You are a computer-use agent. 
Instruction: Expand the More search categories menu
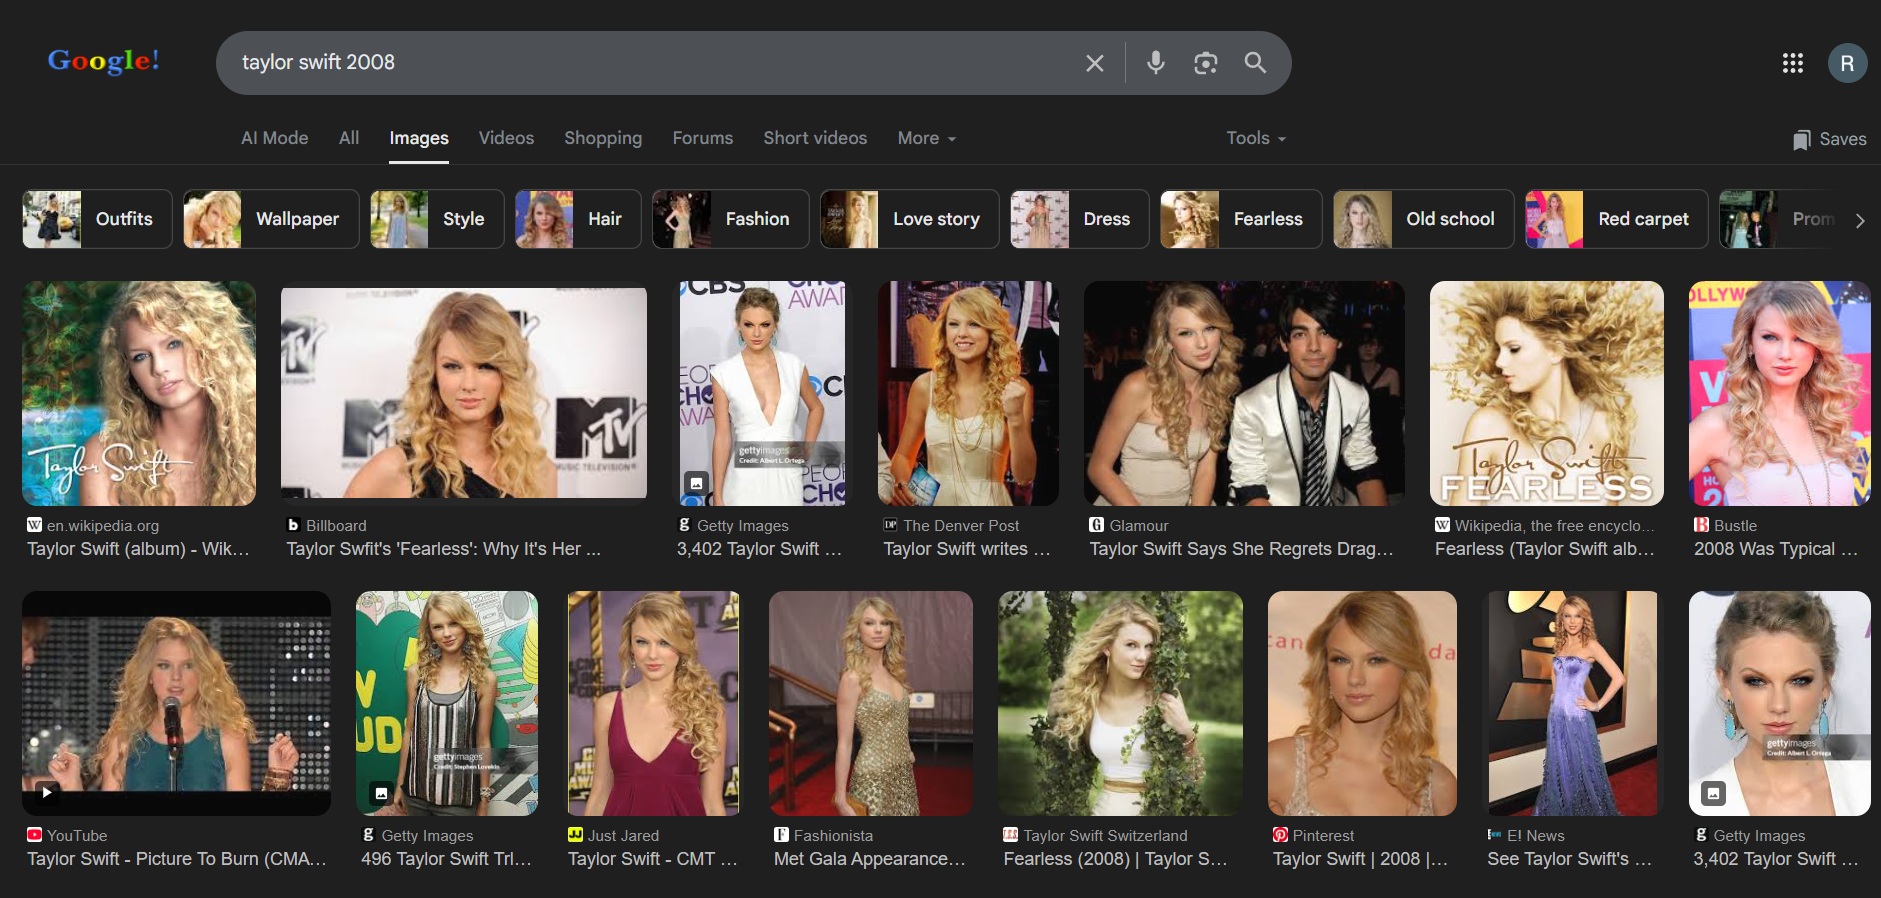click(x=926, y=138)
